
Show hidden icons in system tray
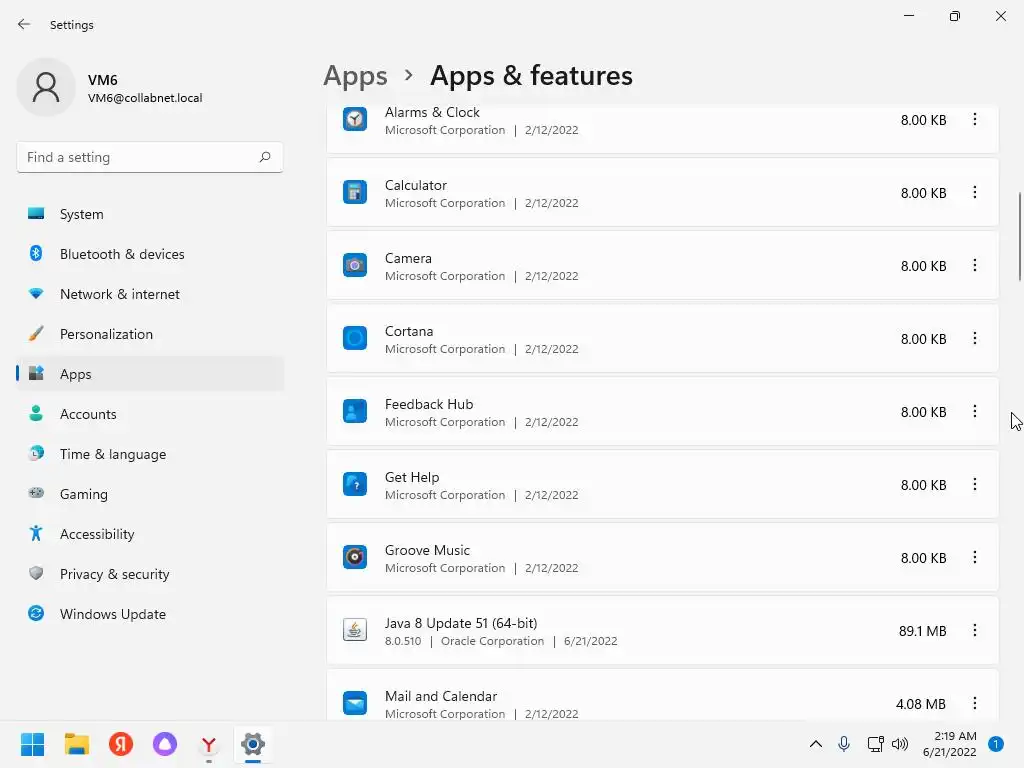click(x=815, y=744)
